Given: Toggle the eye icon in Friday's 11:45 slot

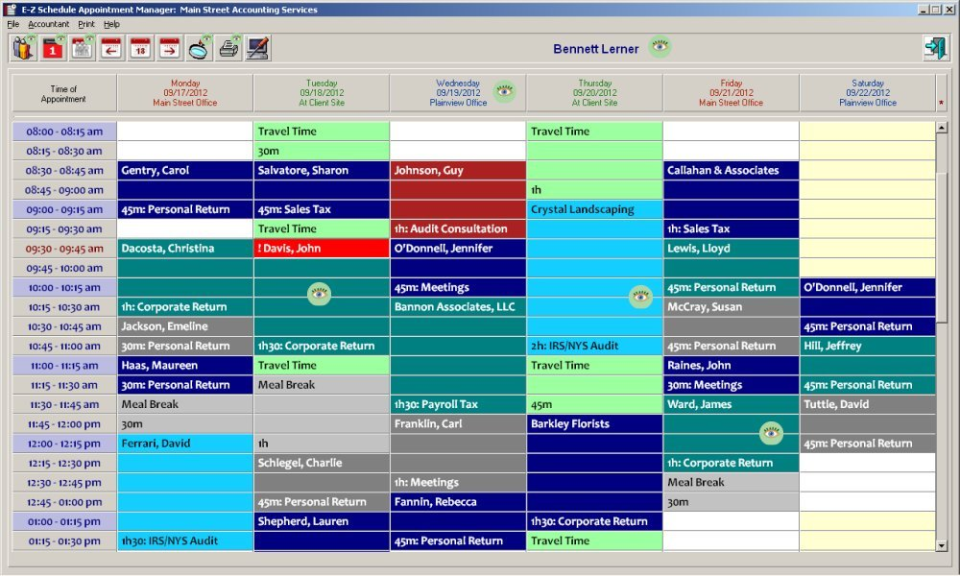Looking at the screenshot, I should pos(770,433).
